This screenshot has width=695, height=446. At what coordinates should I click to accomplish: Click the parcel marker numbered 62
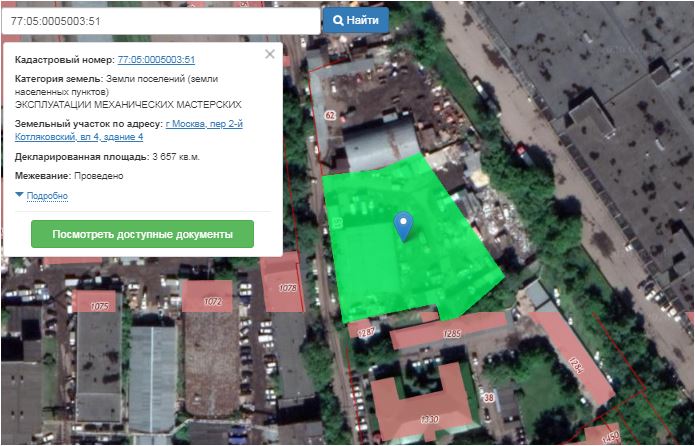(329, 115)
